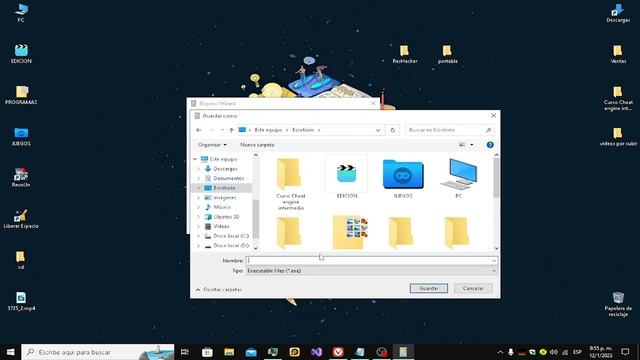Expand the Descargas tree node arrow
The image size is (640, 360).
pos(199,169)
